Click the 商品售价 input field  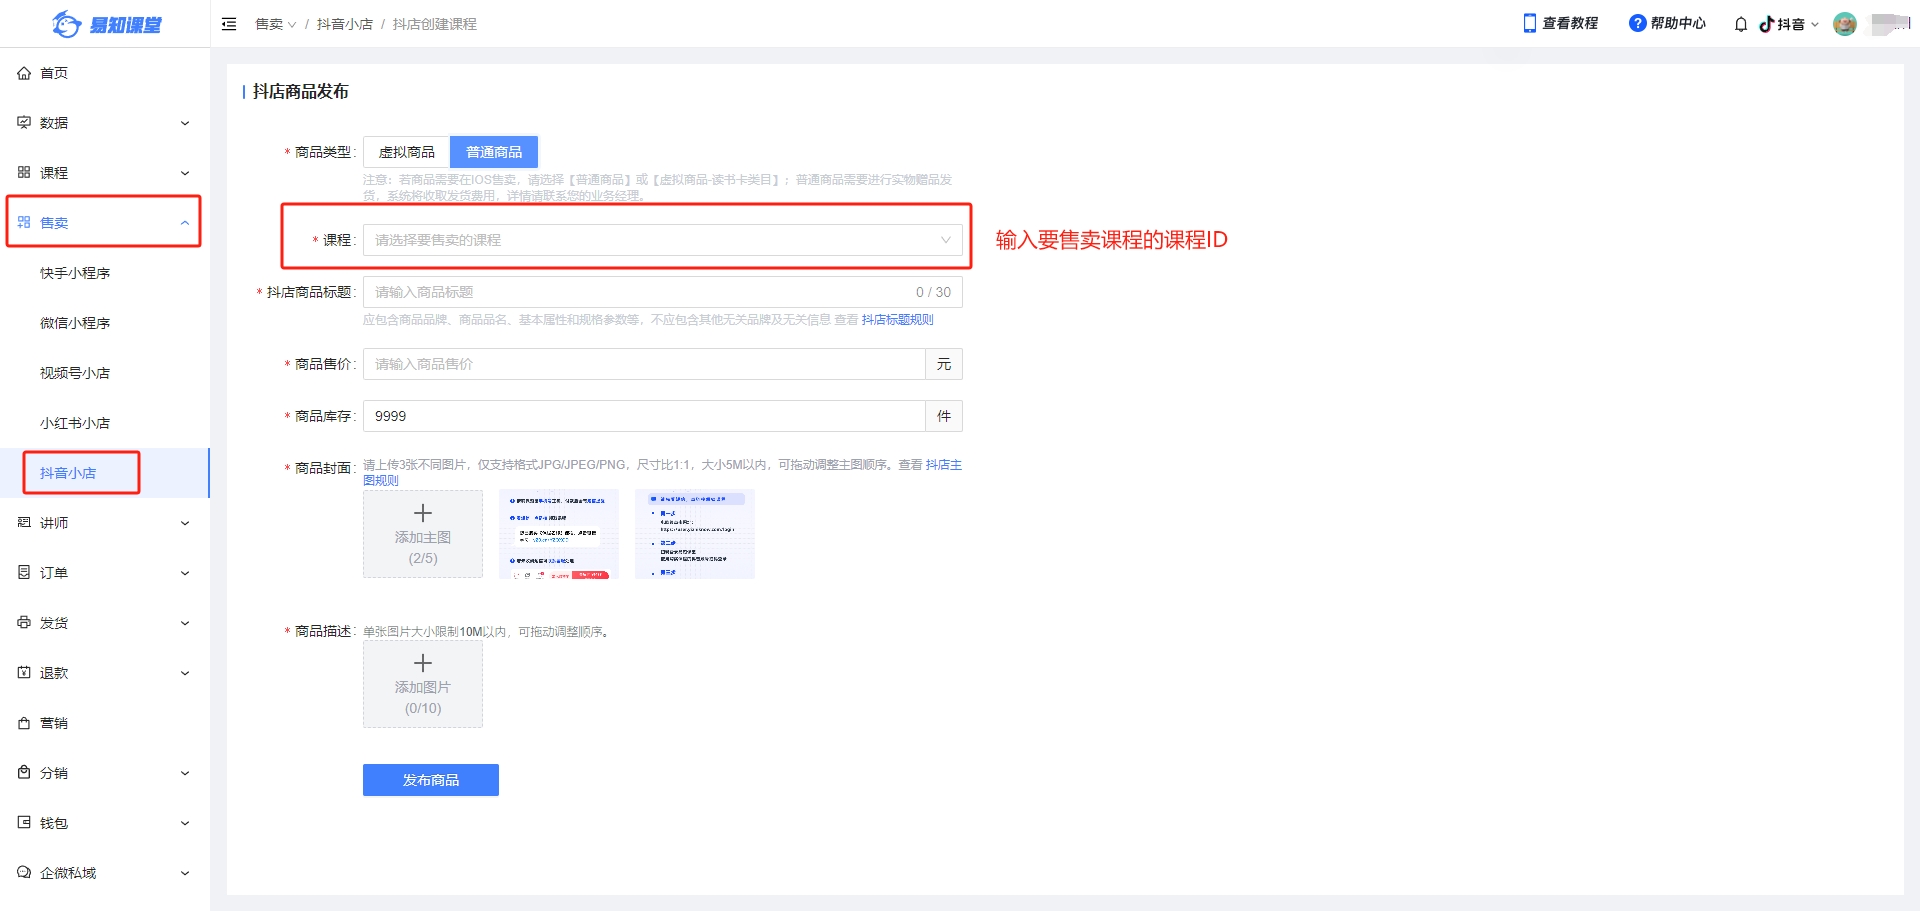(x=644, y=364)
